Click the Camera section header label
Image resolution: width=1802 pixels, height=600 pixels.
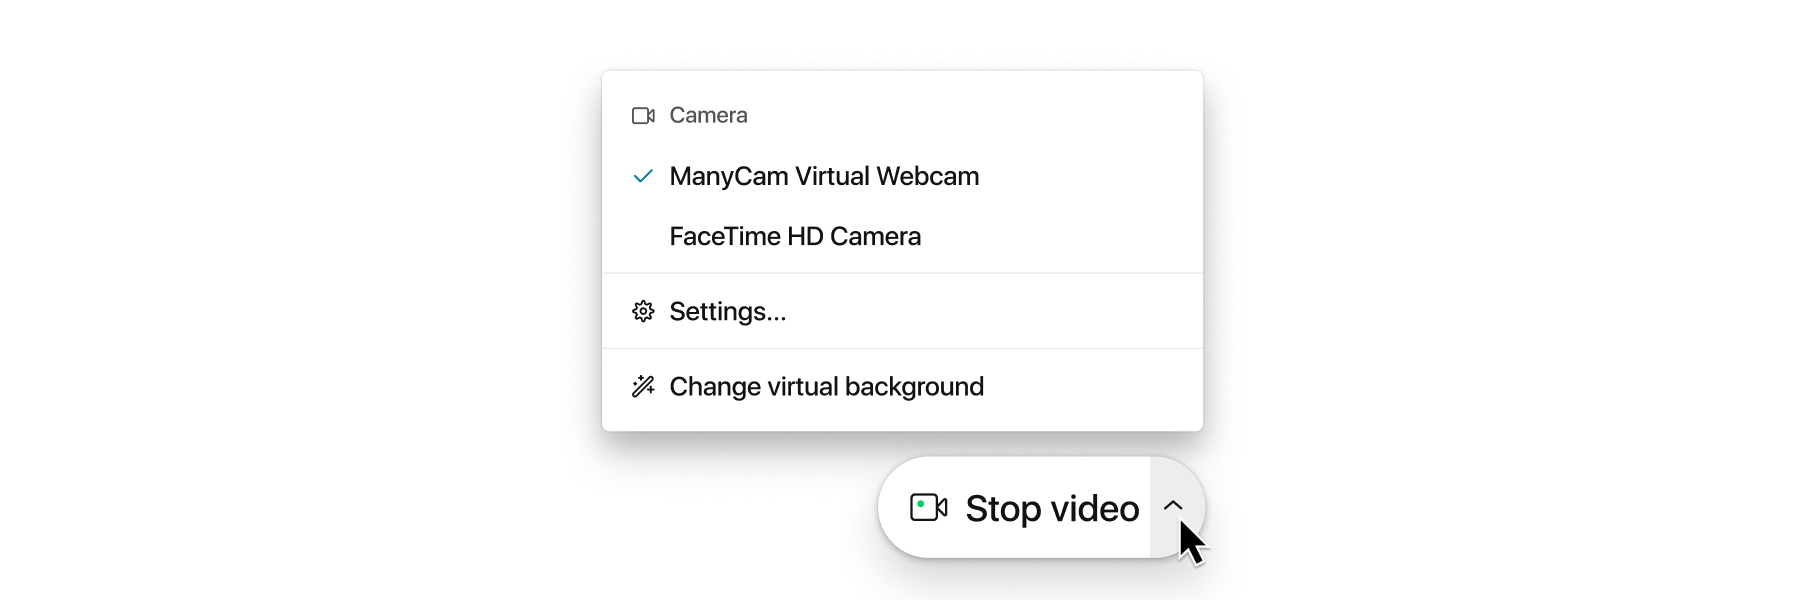(x=708, y=116)
